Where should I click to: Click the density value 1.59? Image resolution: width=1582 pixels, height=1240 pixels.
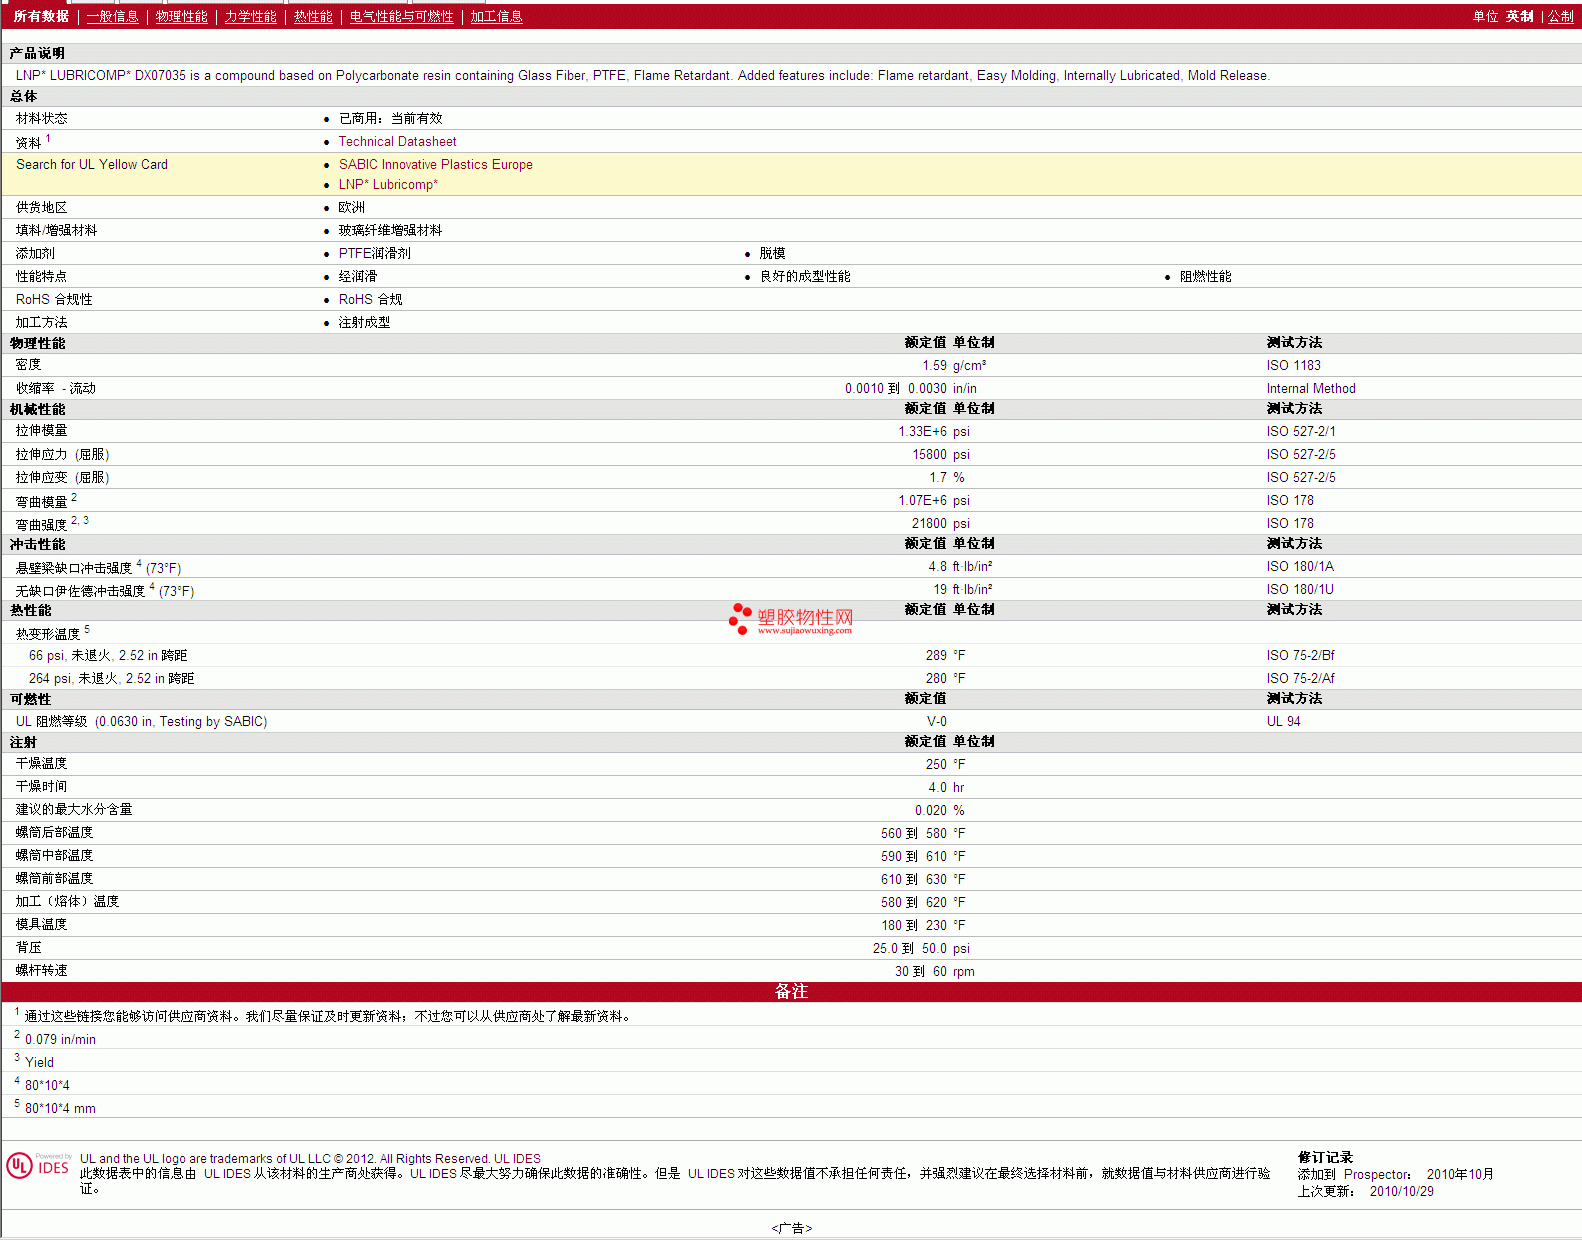click(x=934, y=366)
